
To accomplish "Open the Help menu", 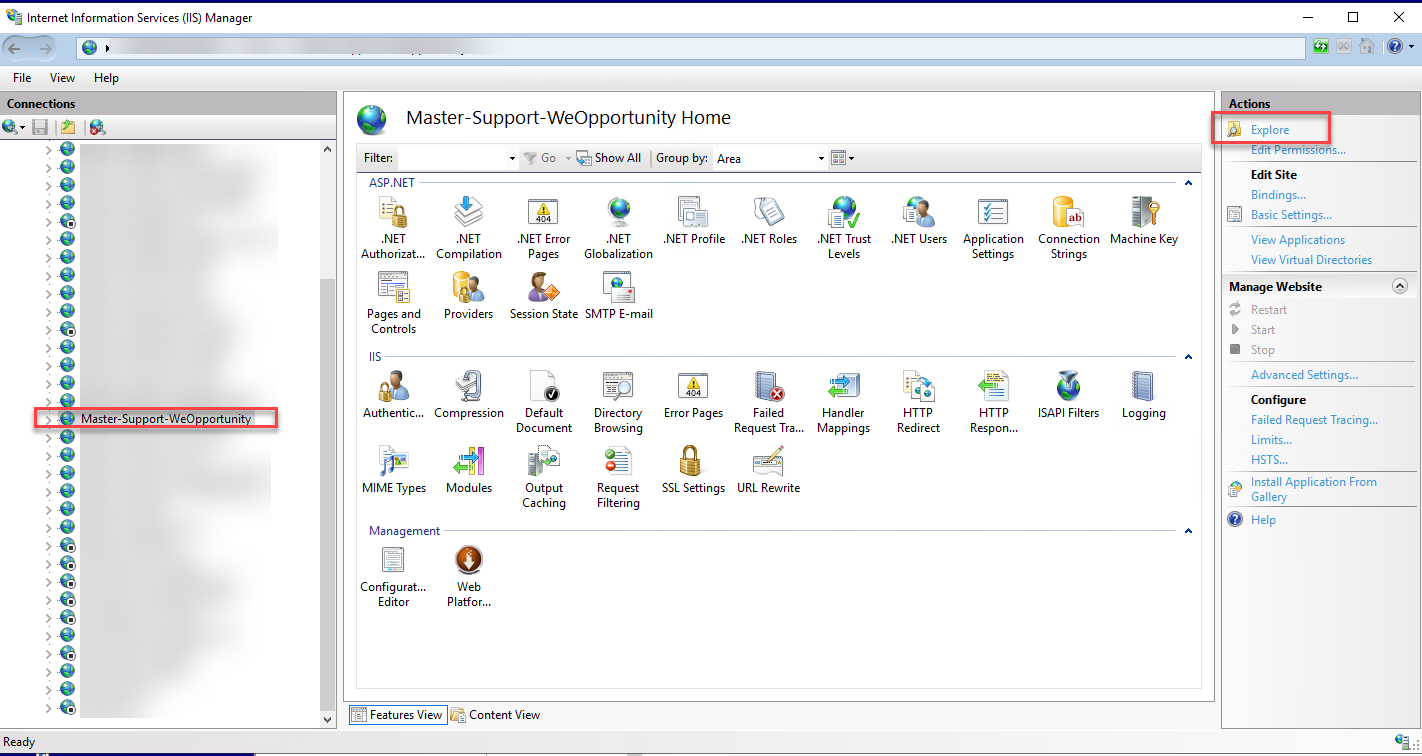I will click(x=106, y=78).
